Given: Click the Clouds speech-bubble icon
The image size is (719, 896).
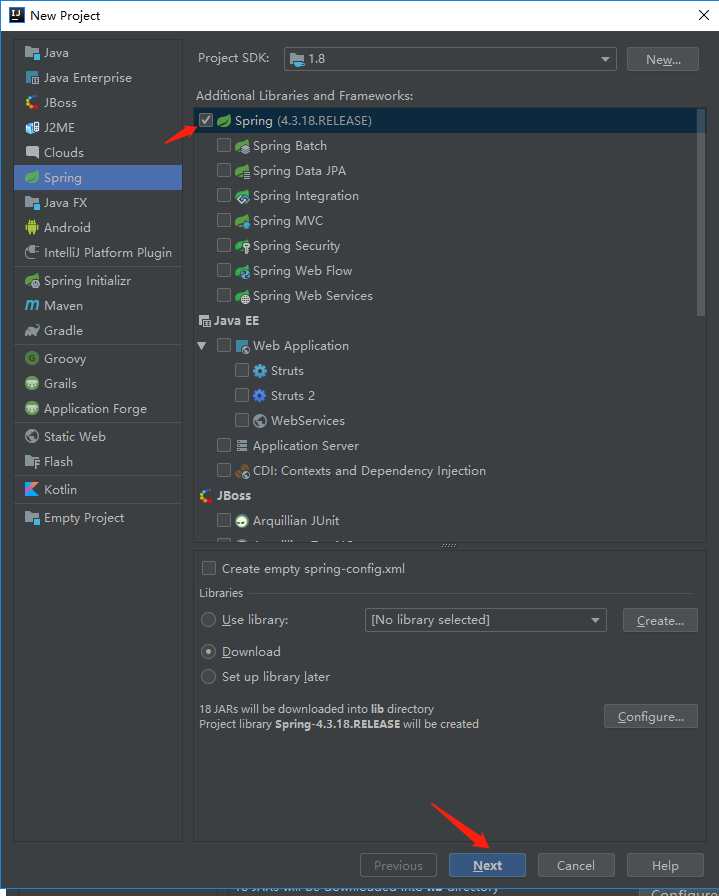Looking at the screenshot, I should tap(32, 153).
